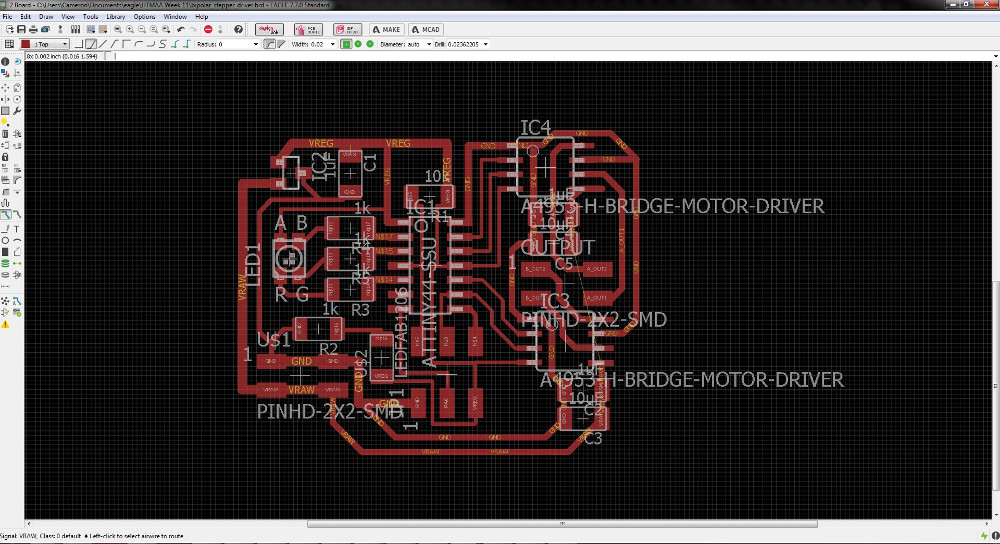This screenshot has width=1000, height=544.
Task: Open the Diameter dropdown
Action: pos(429,45)
